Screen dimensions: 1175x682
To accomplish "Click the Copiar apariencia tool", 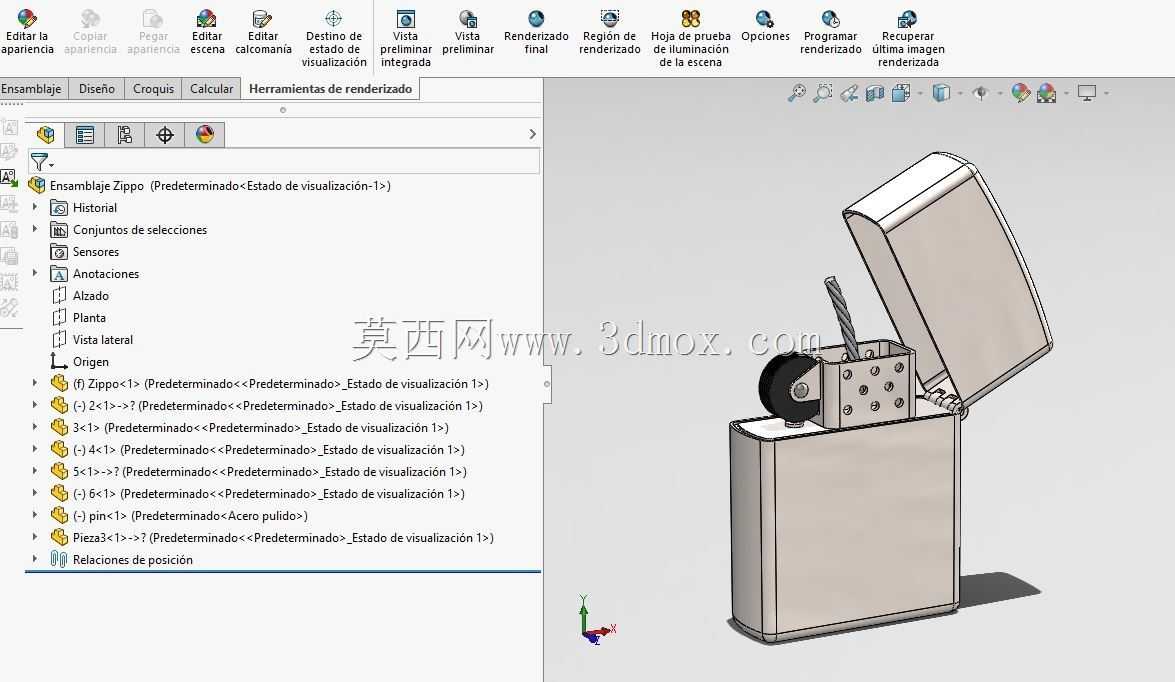I will 90,32.
